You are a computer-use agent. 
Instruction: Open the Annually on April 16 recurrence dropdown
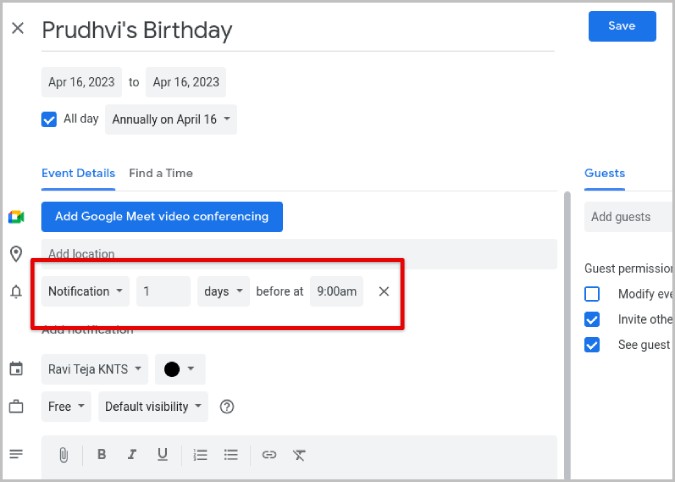point(171,119)
